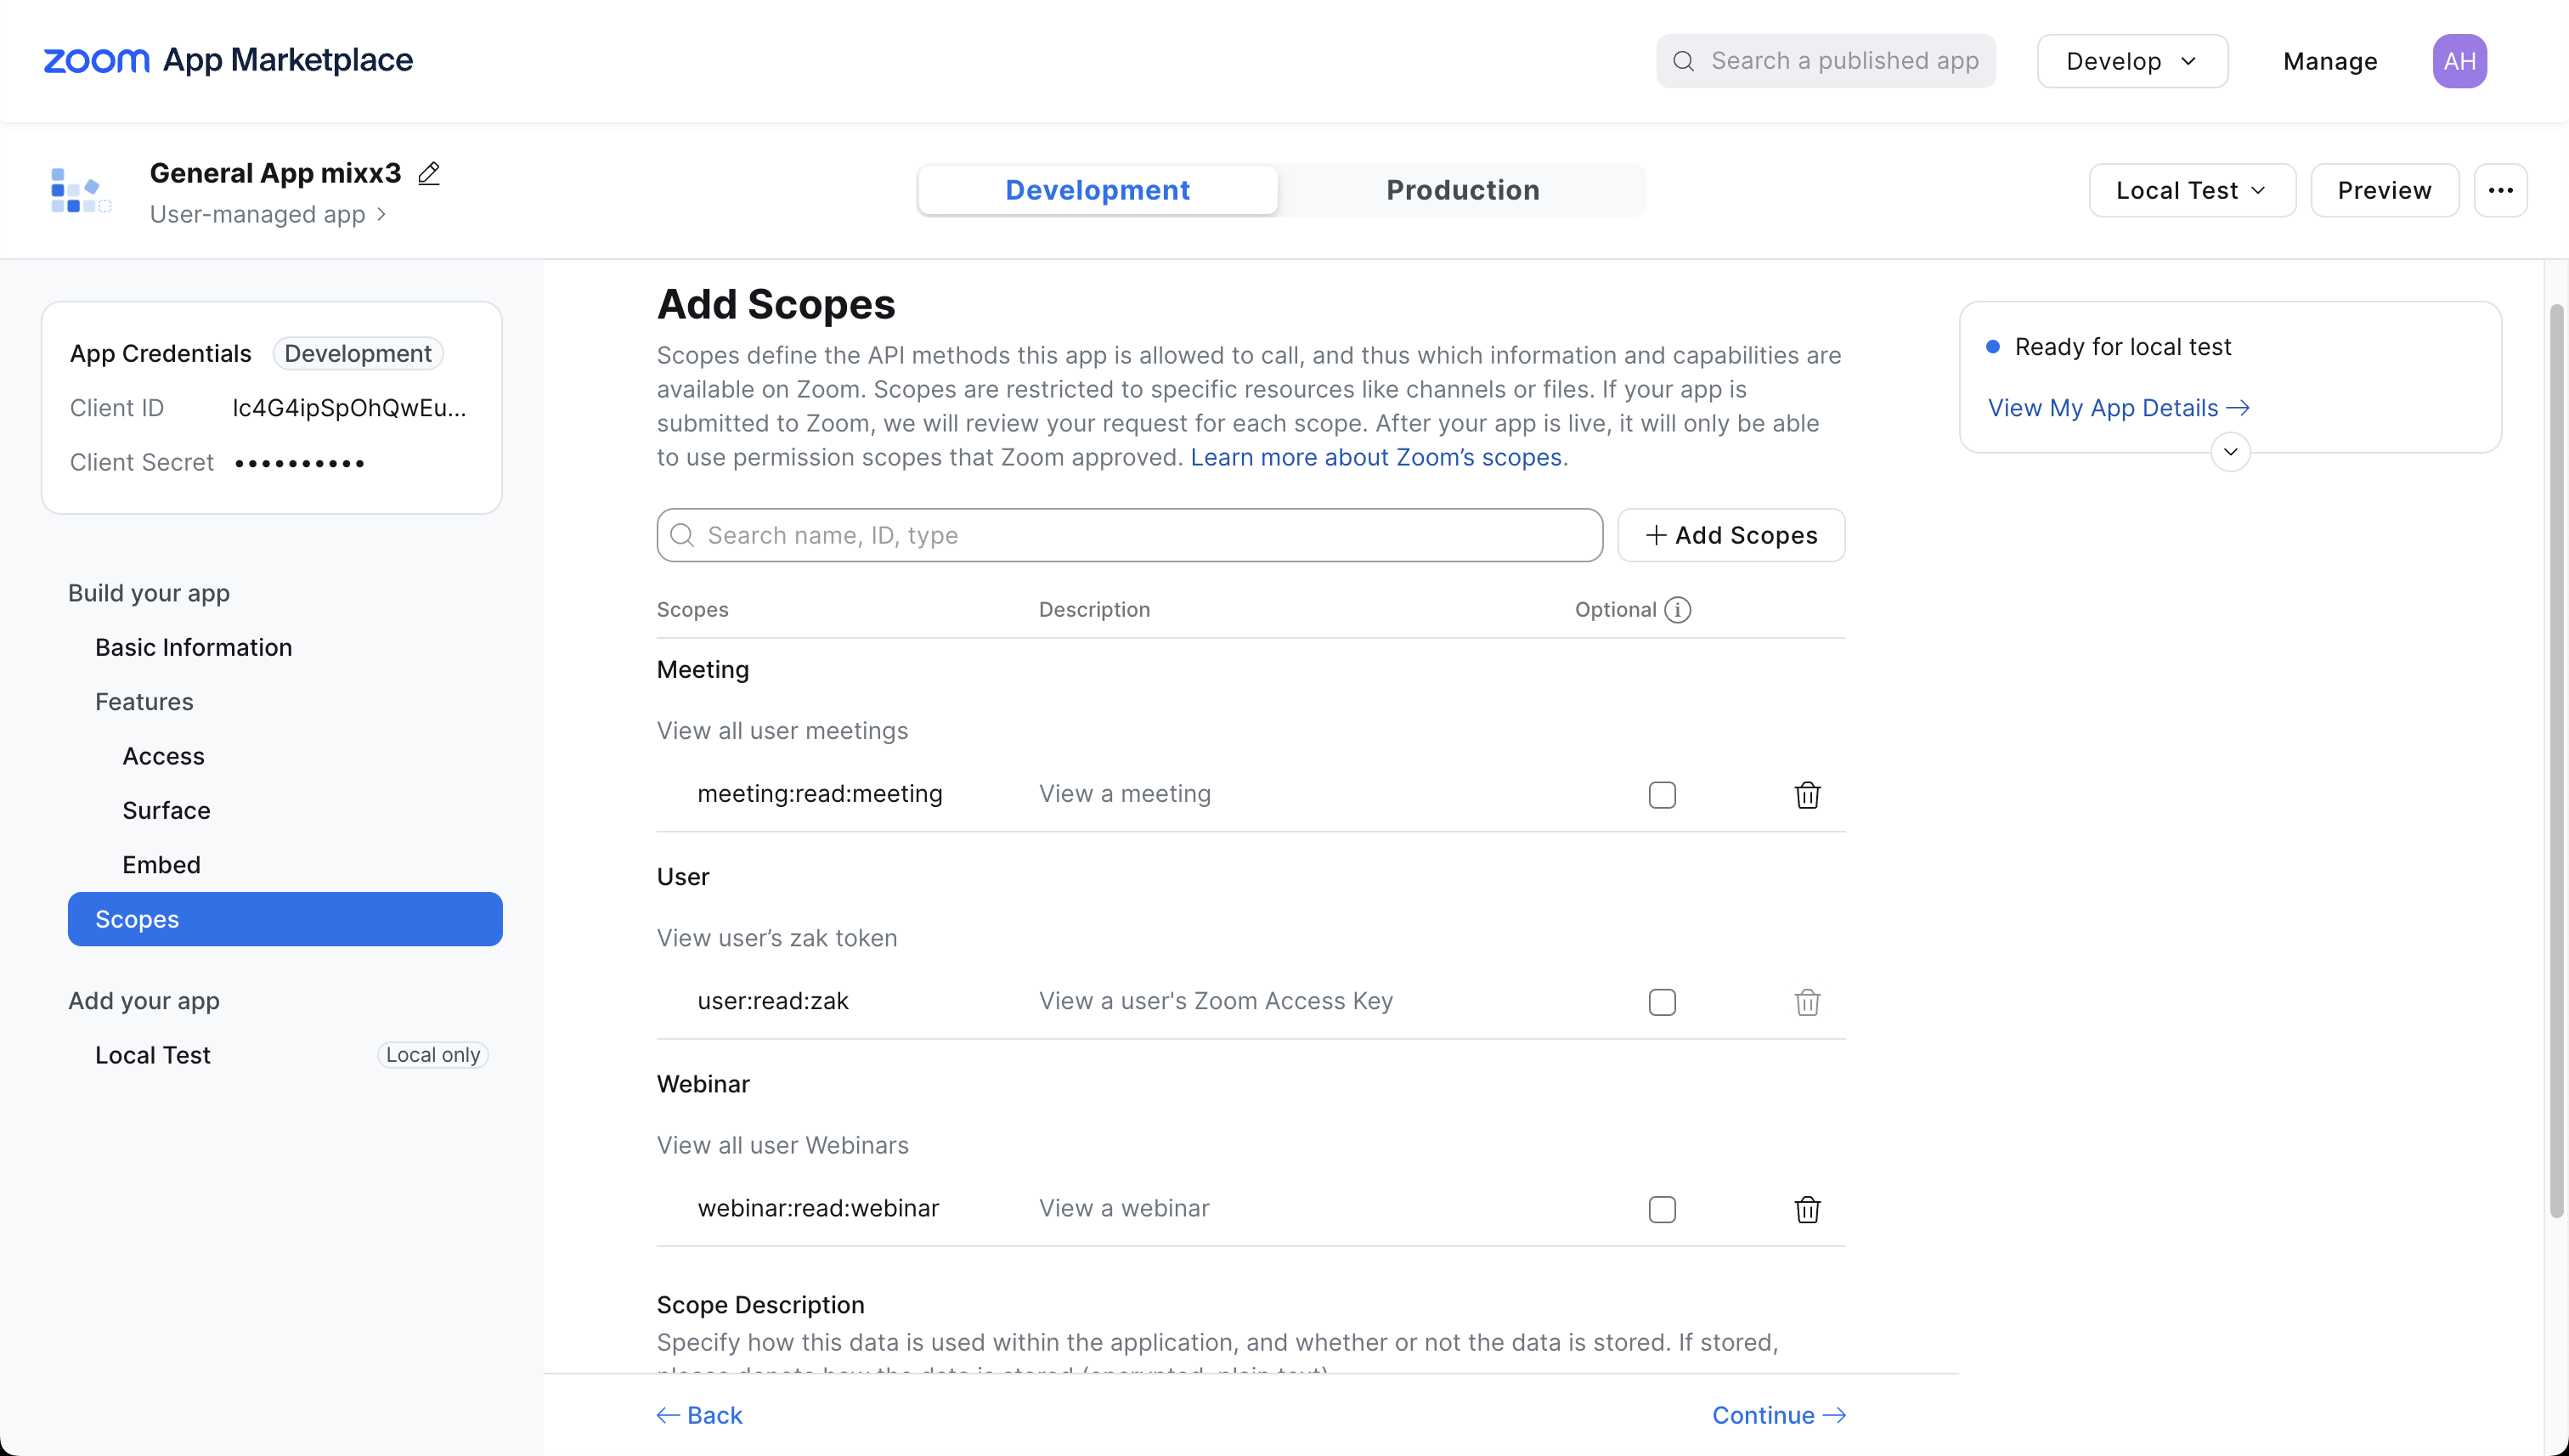Open the Develop dropdown menu
The image size is (2569, 1456).
tap(2132, 61)
